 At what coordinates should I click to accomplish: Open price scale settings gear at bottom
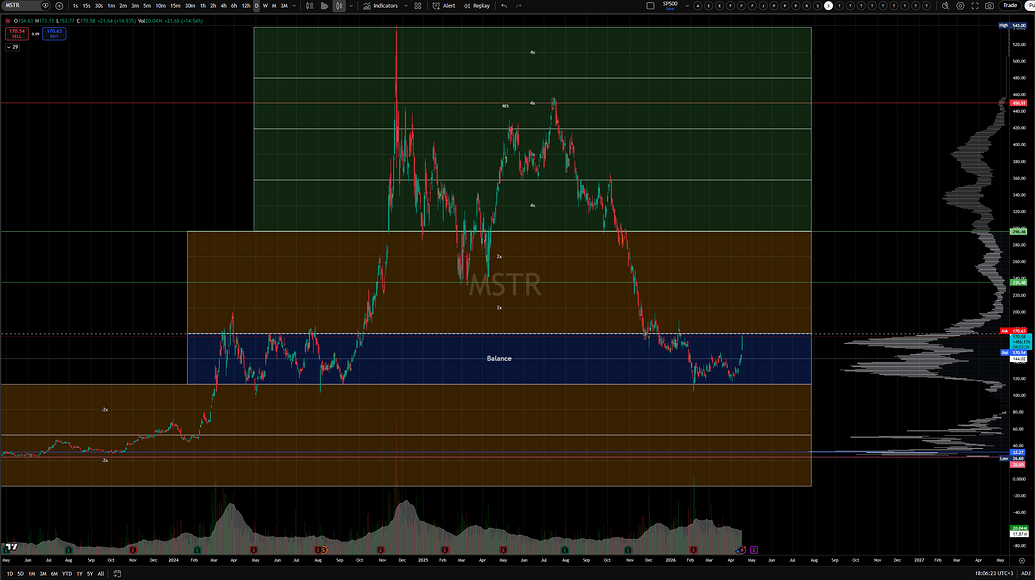pos(1022,561)
